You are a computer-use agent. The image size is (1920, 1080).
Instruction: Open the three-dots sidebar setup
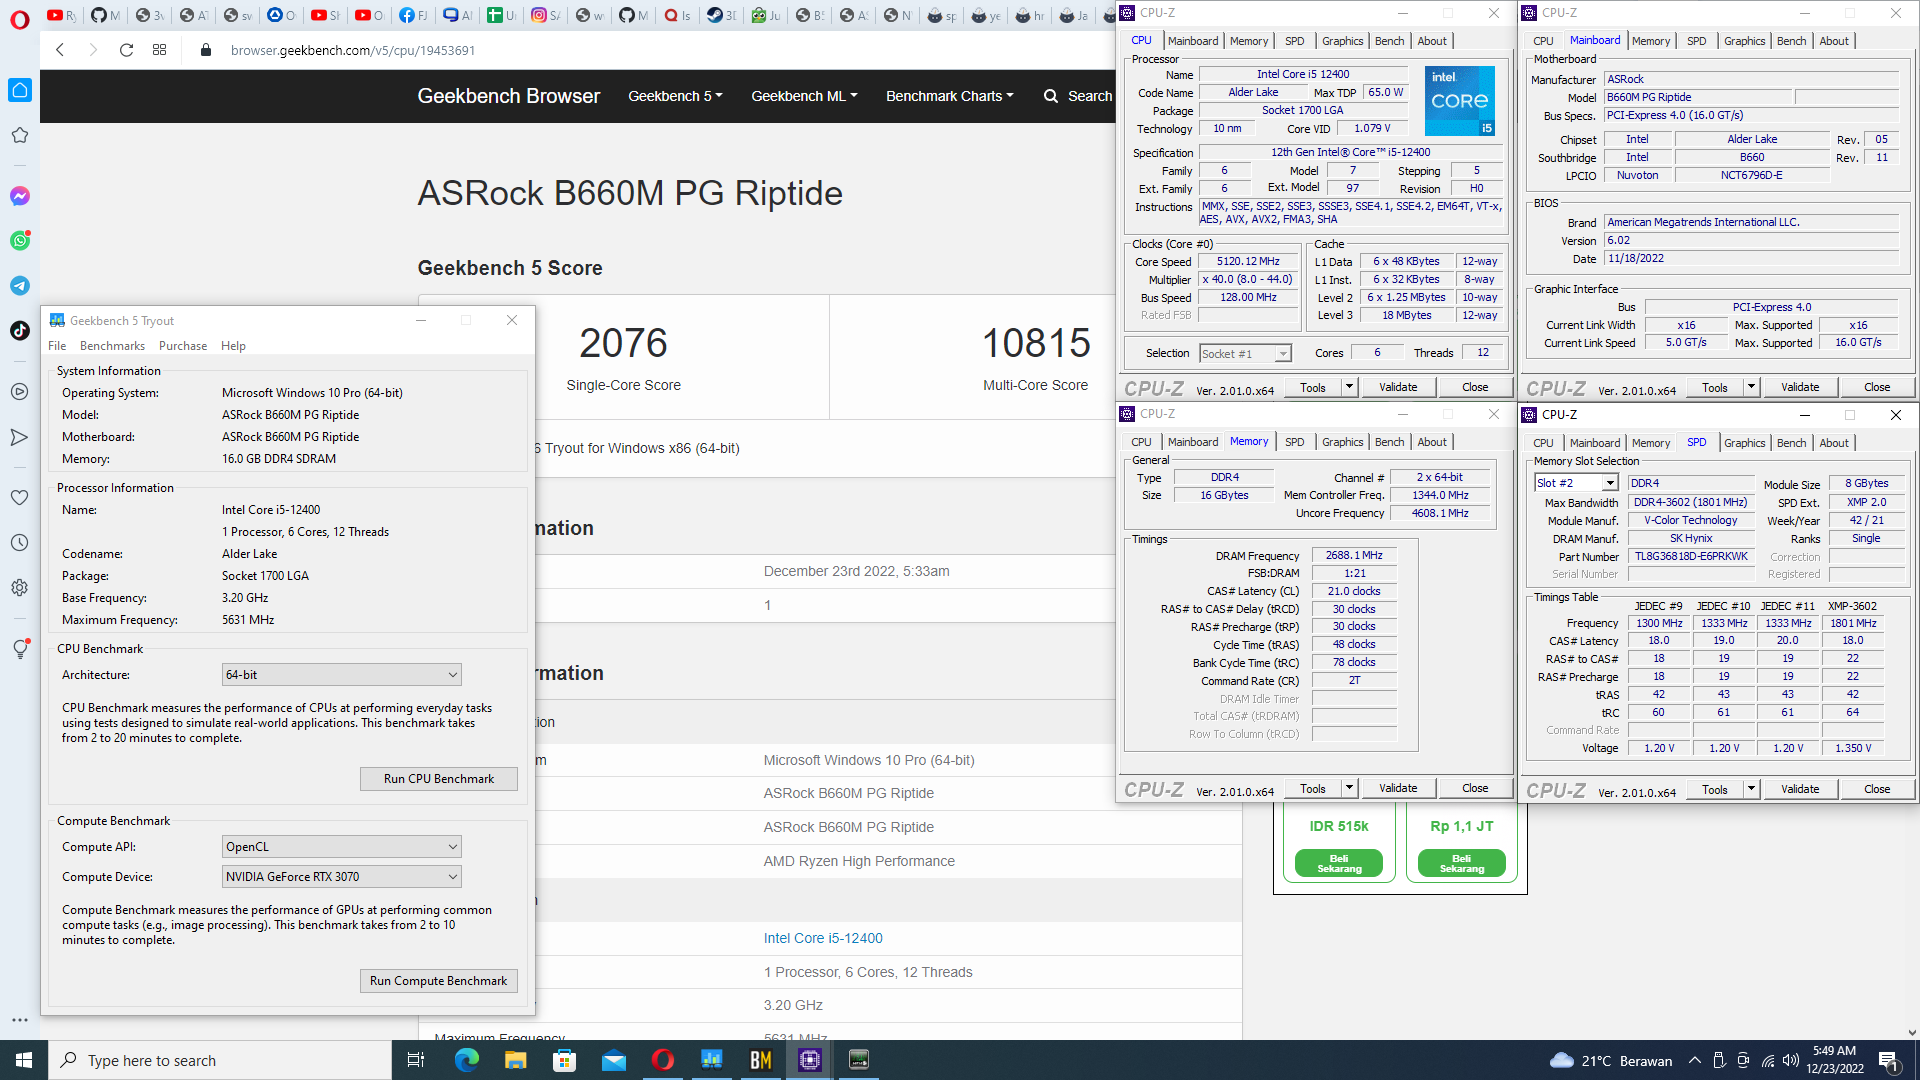[x=20, y=1020]
